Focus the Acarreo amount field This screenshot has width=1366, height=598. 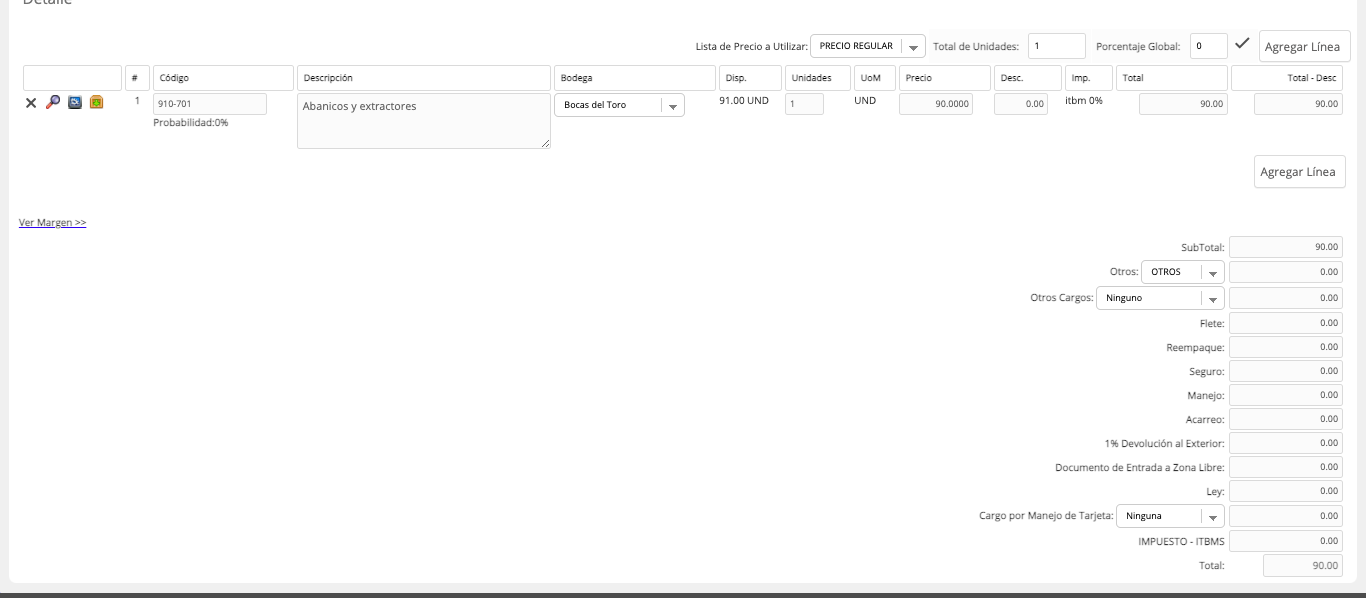pos(1286,419)
